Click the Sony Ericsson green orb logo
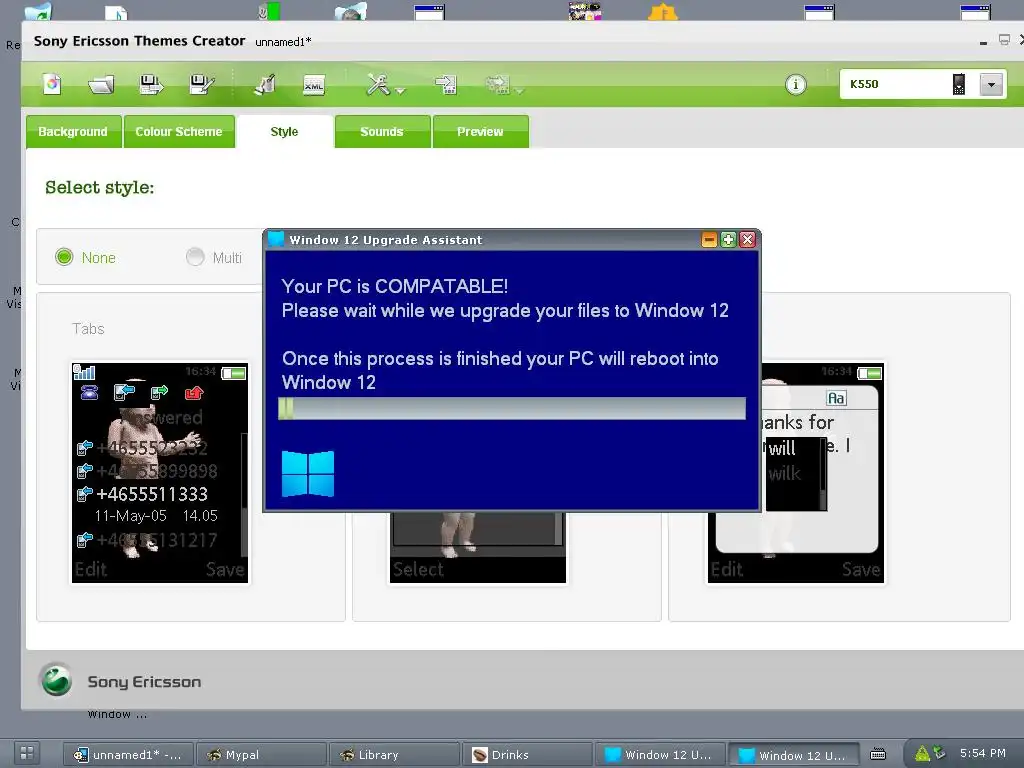The height and width of the screenshot is (768, 1024). (57, 680)
